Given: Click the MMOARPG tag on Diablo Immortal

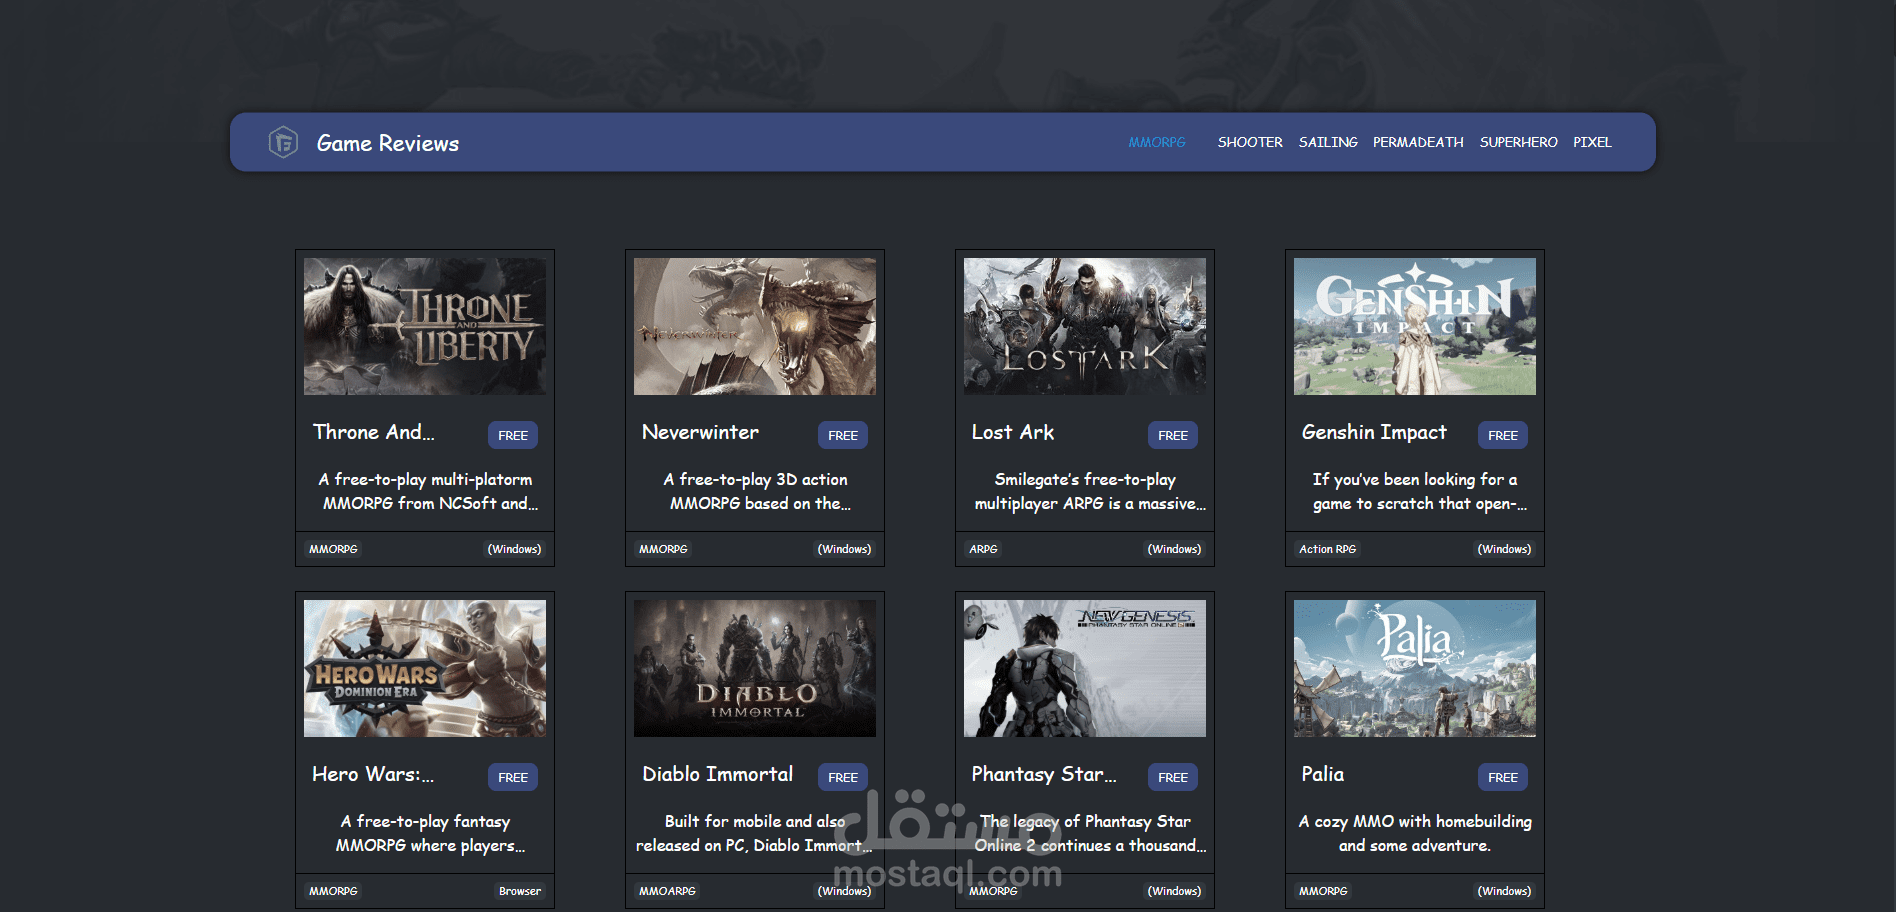Looking at the screenshot, I should 667,891.
